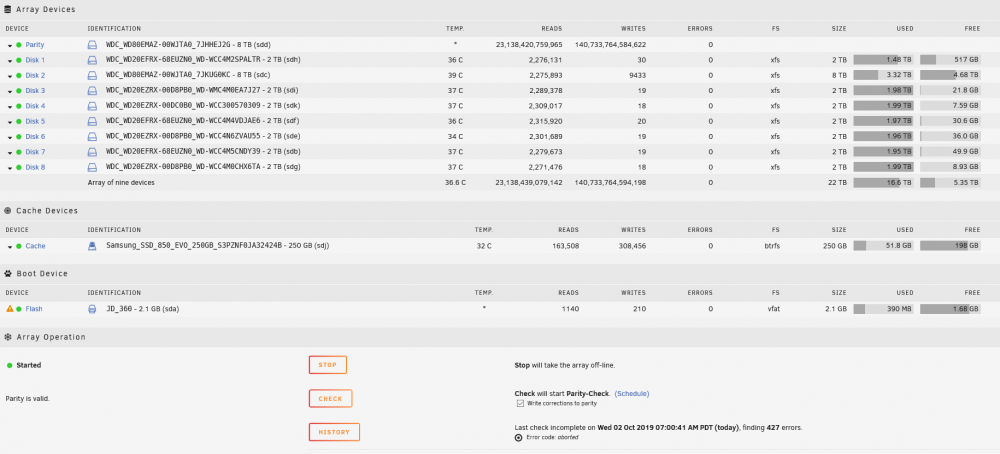The height and width of the screenshot is (454, 1000).
Task: Click the green status dot for Disk 8
Action: [x=19, y=168]
